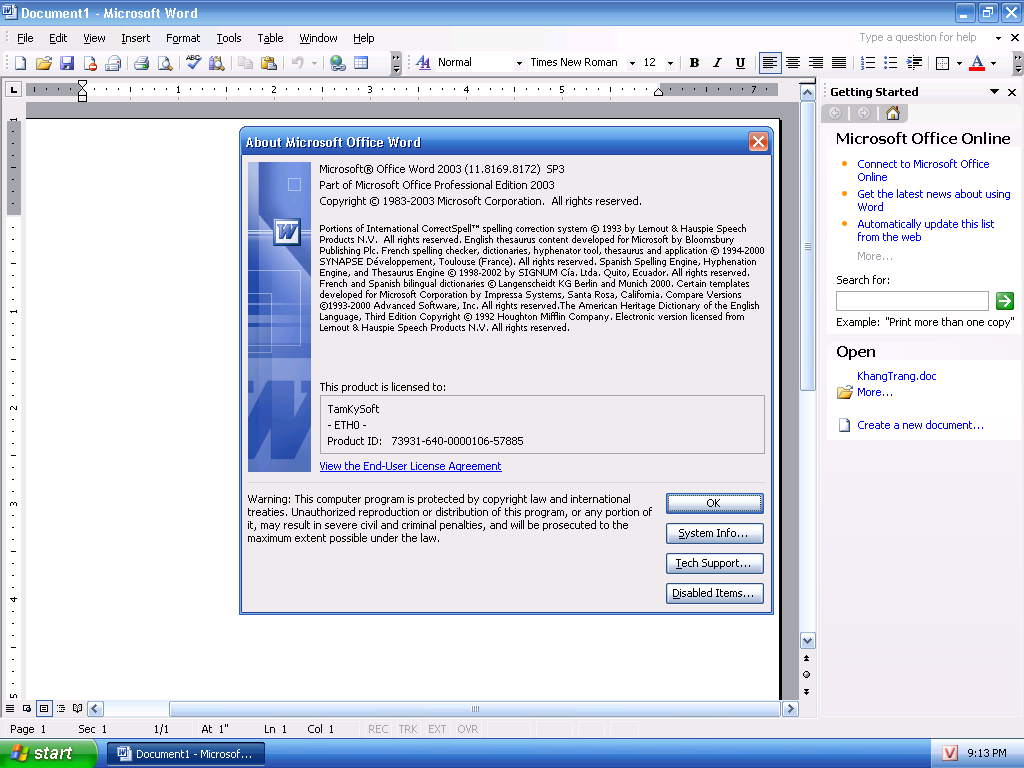Click the Numbering list icon
The width and height of the screenshot is (1024, 768).
click(x=868, y=63)
